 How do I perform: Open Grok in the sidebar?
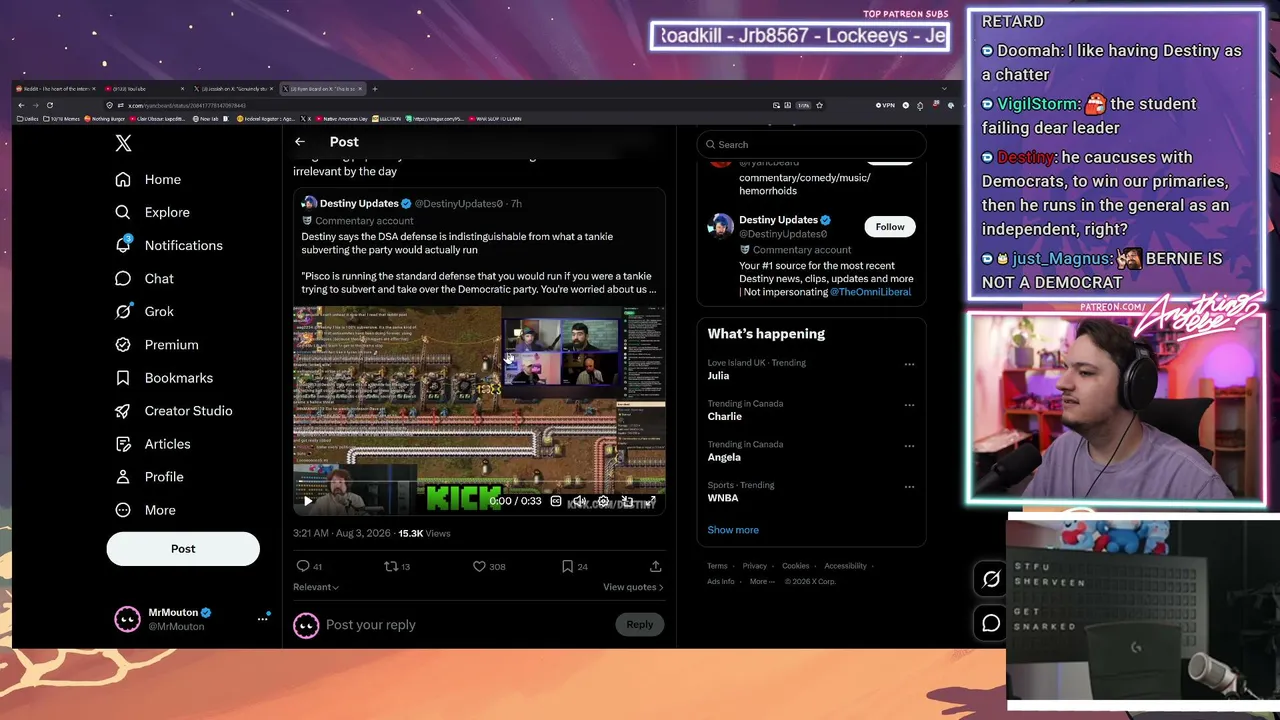click(x=144, y=311)
